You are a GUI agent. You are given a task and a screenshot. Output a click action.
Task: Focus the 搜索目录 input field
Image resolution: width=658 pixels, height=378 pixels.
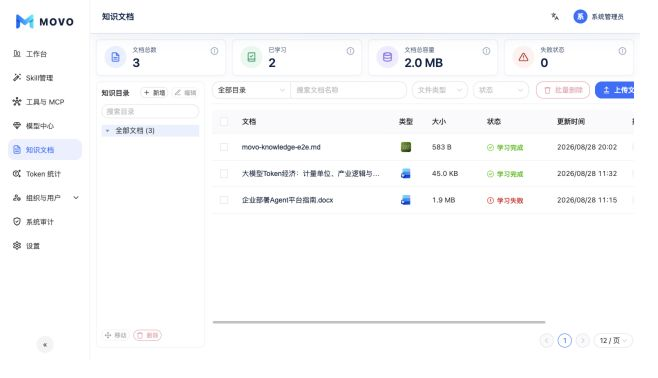[x=150, y=111]
